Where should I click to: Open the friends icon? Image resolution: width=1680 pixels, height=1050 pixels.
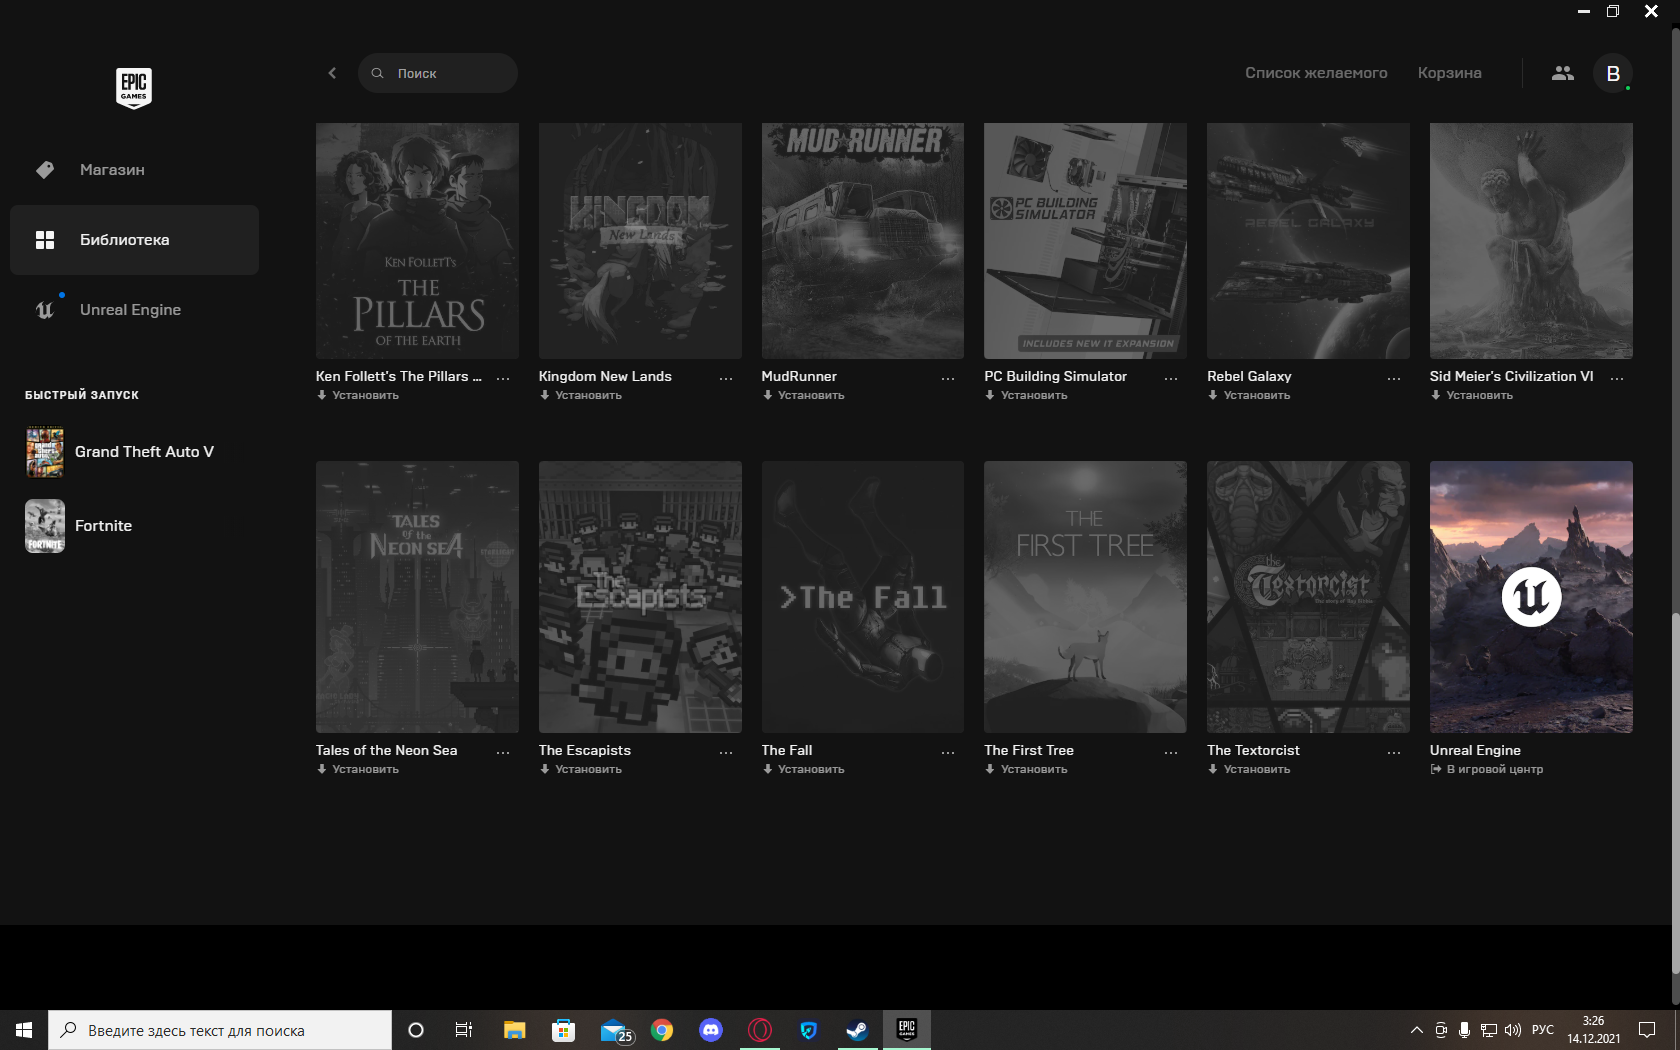pos(1562,73)
